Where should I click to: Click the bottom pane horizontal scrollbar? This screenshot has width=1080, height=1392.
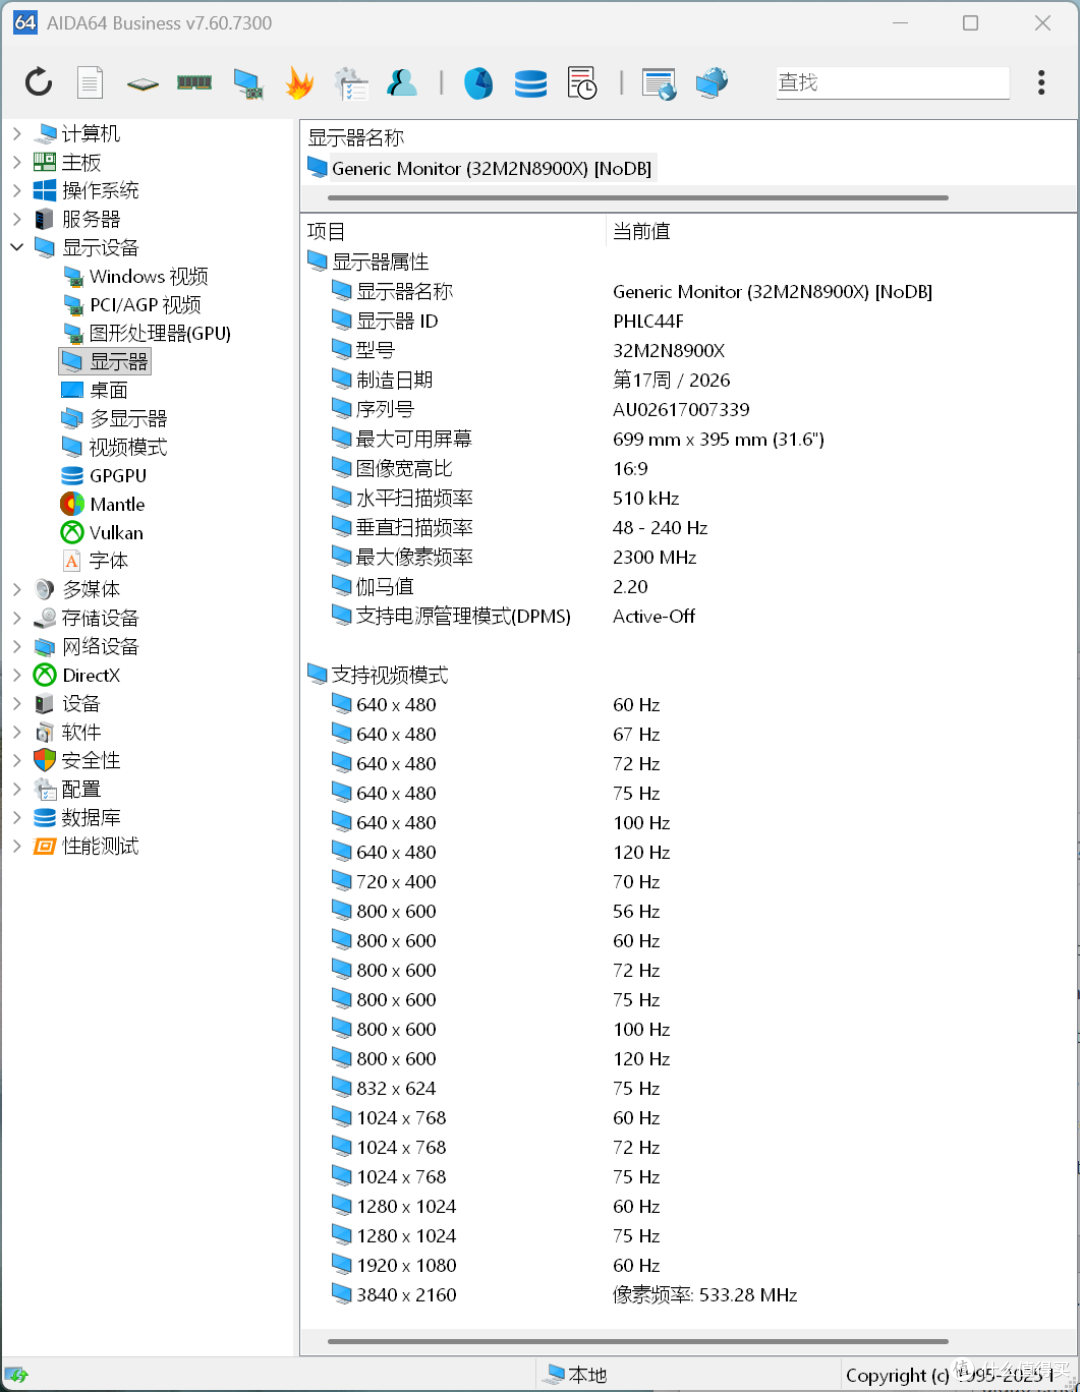(637, 1342)
